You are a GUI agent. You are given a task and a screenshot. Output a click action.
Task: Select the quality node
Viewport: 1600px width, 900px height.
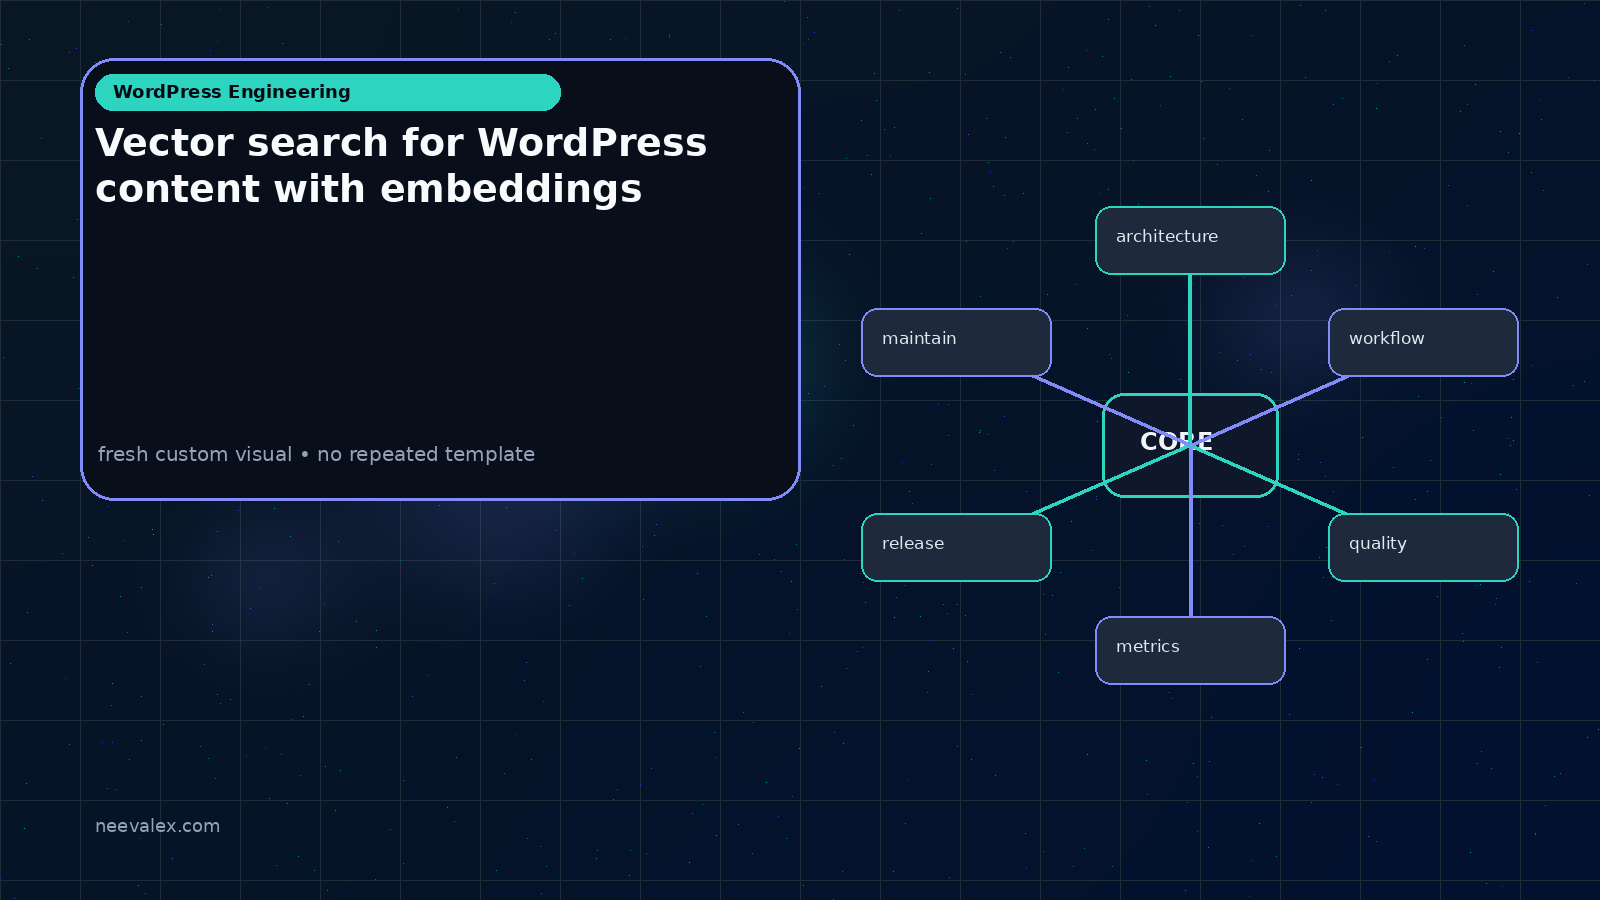tap(1423, 547)
